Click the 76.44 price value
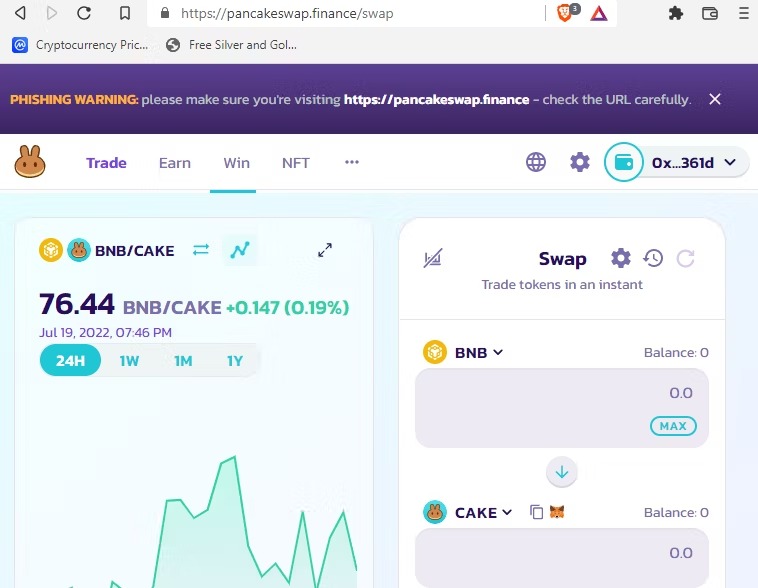The image size is (758, 588). tap(77, 304)
